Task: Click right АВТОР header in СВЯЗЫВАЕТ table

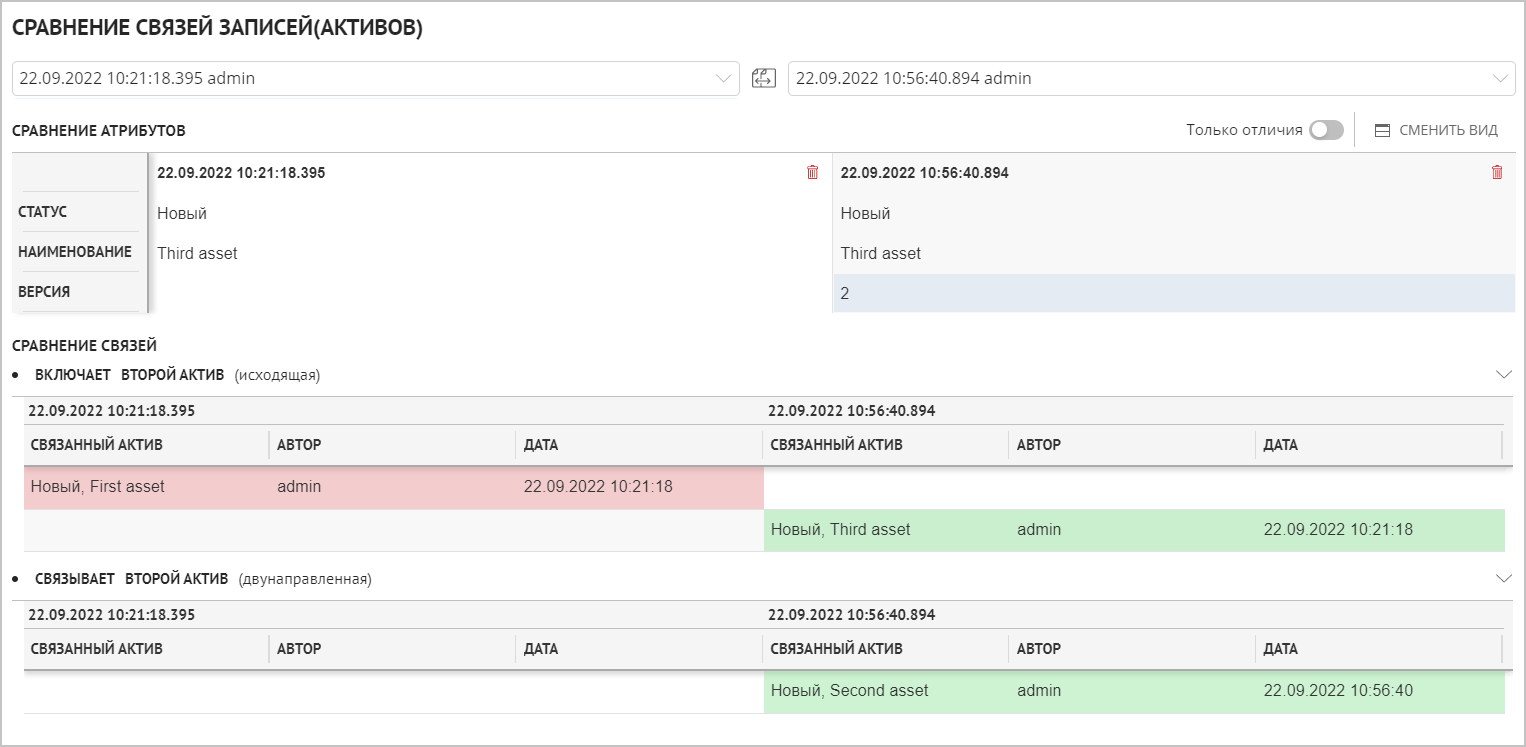Action: click(x=1038, y=648)
